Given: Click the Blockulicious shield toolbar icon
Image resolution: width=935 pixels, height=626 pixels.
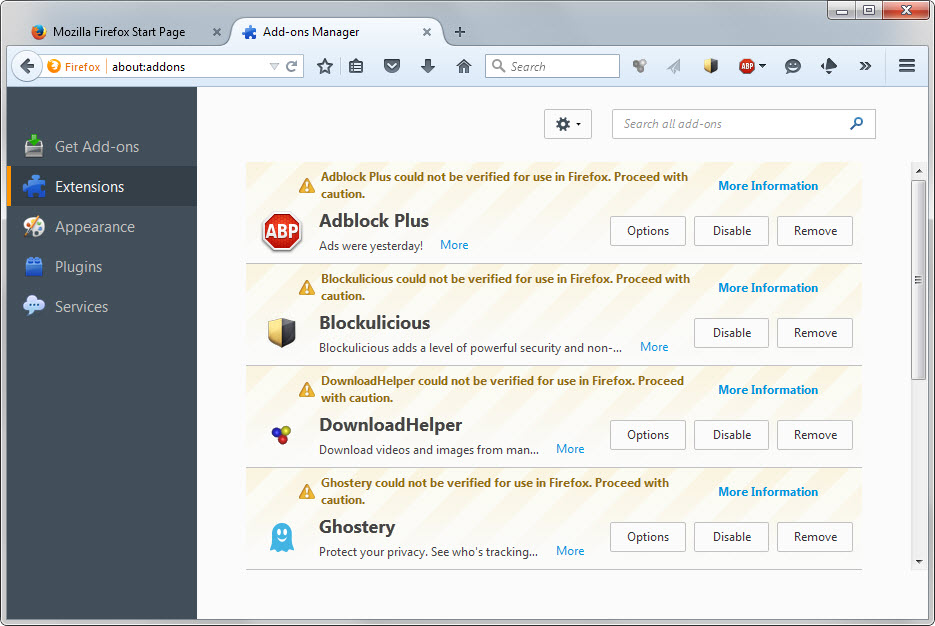Looking at the screenshot, I should click(x=710, y=66).
